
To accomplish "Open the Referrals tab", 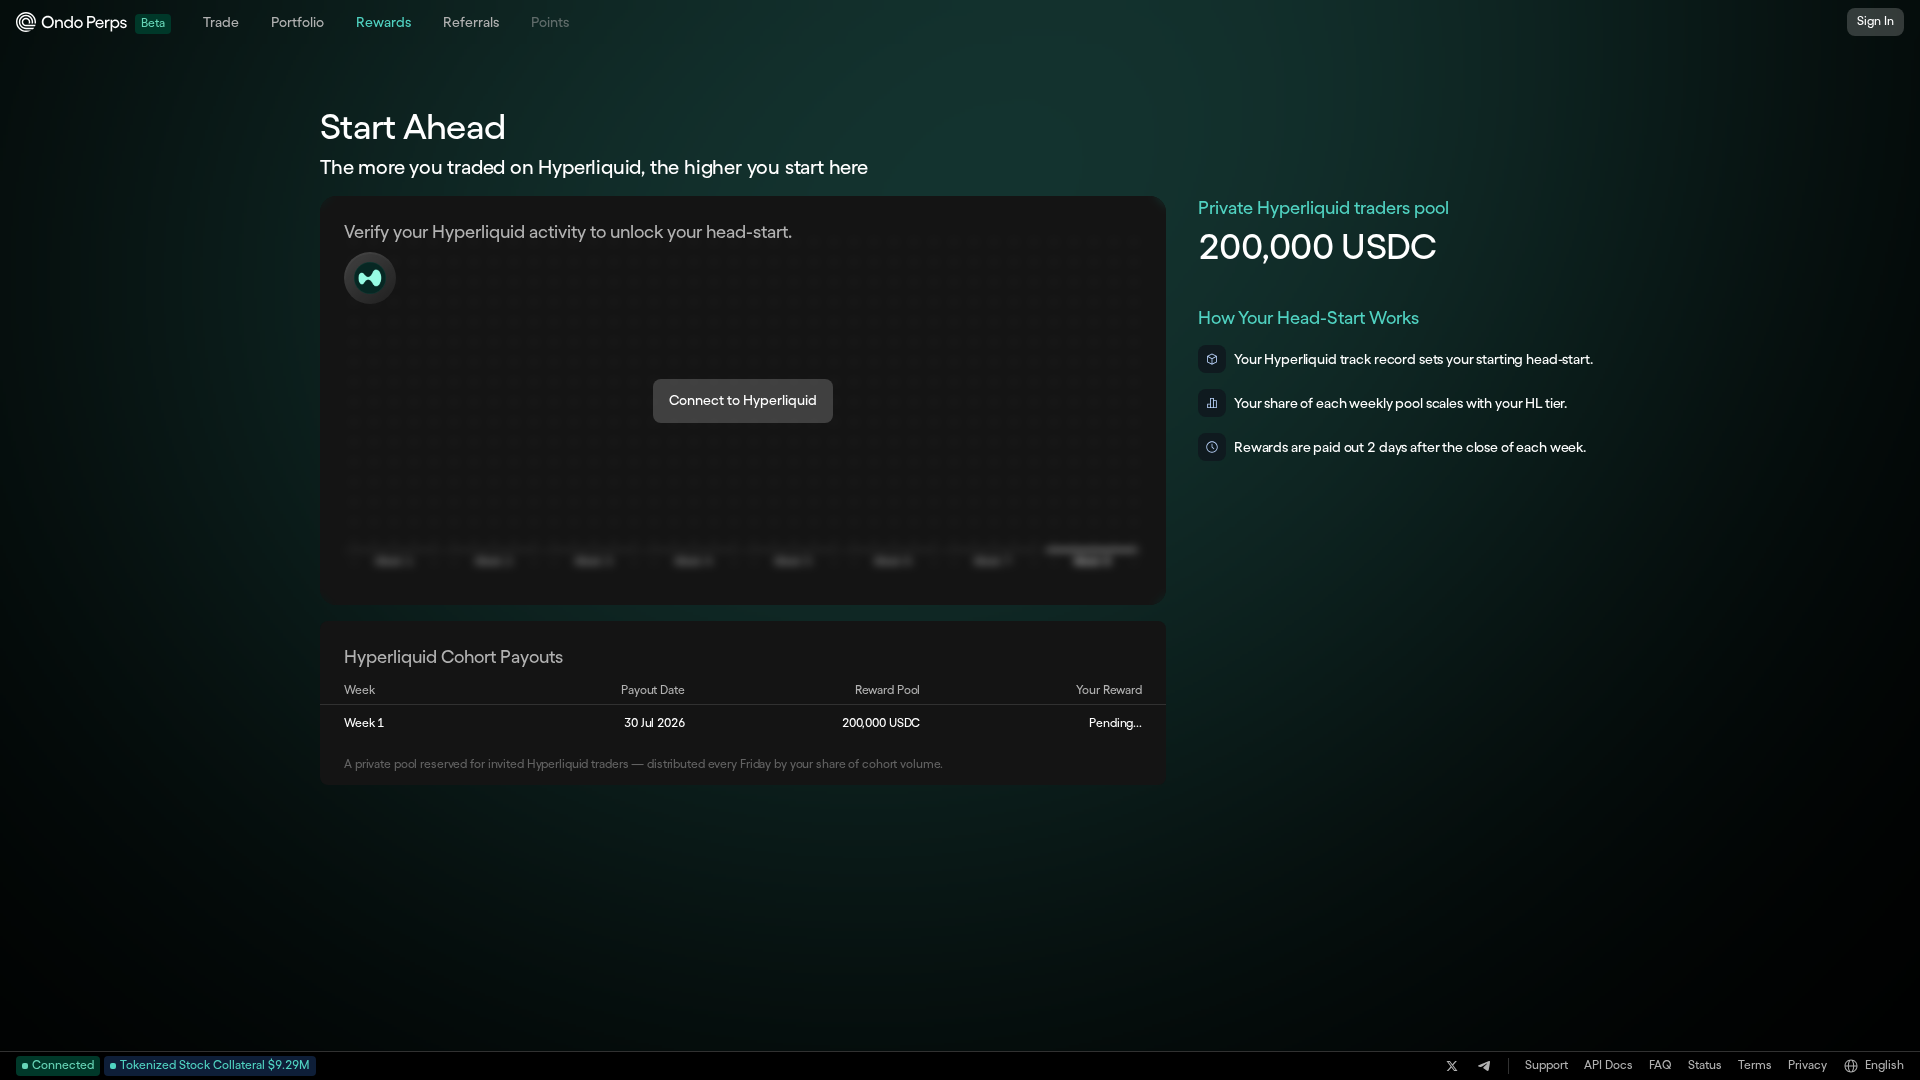I will coord(471,23).
